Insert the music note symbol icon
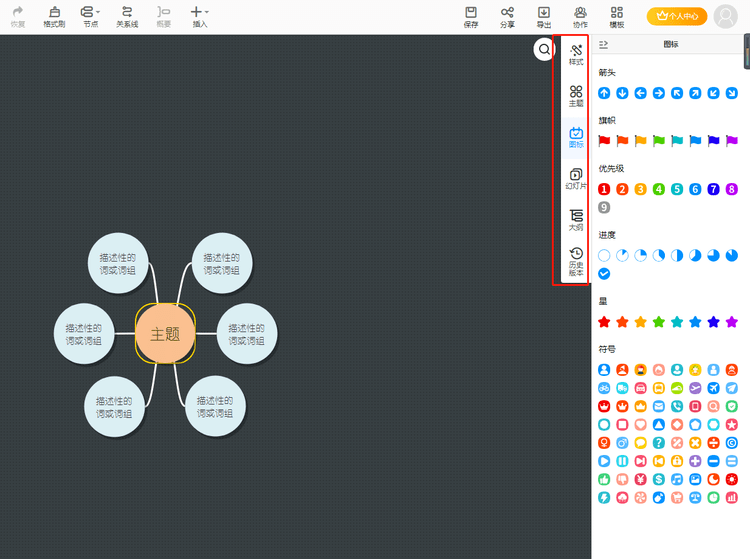 click(x=677, y=479)
